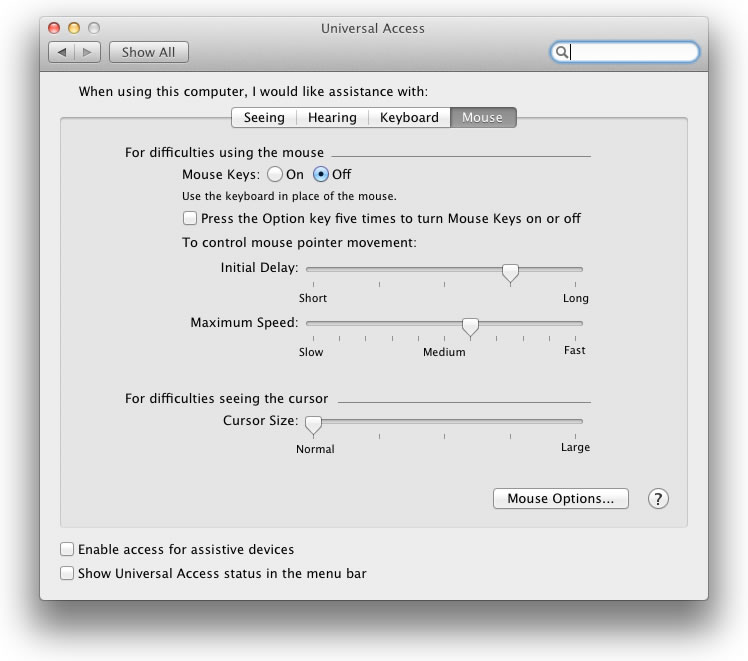Turn Mouse Keys on
Viewport: 748px width, 661px height.
coord(275,174)
